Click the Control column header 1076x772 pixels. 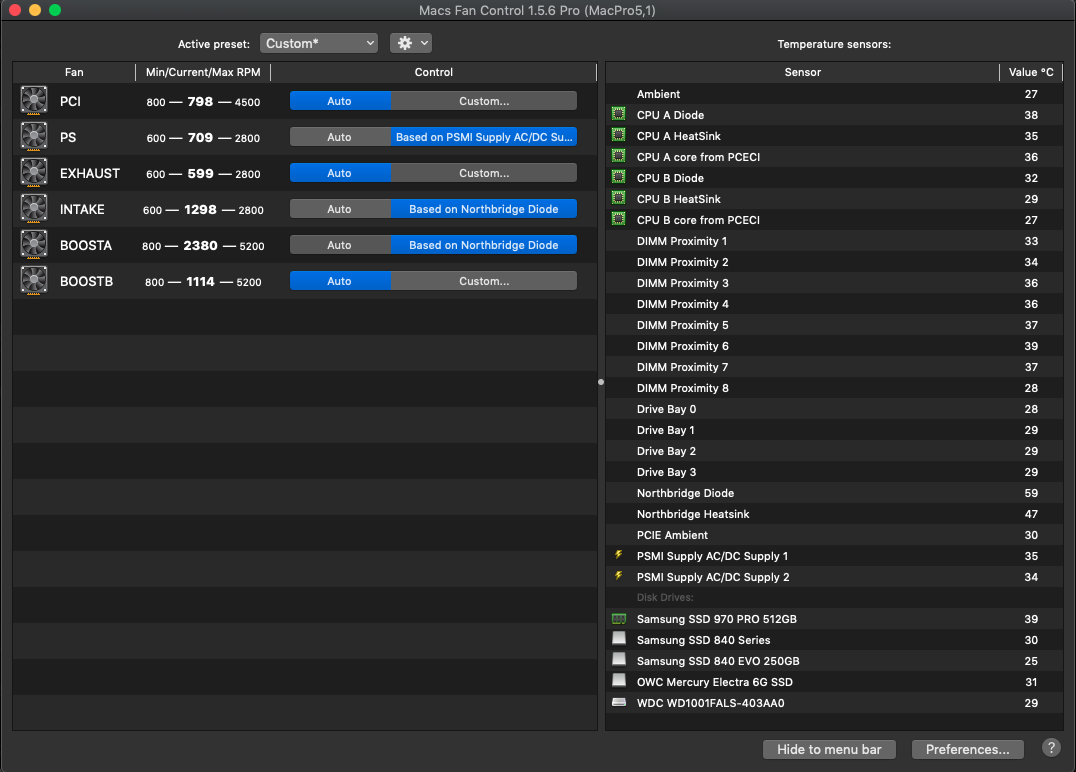pos(434,72)
